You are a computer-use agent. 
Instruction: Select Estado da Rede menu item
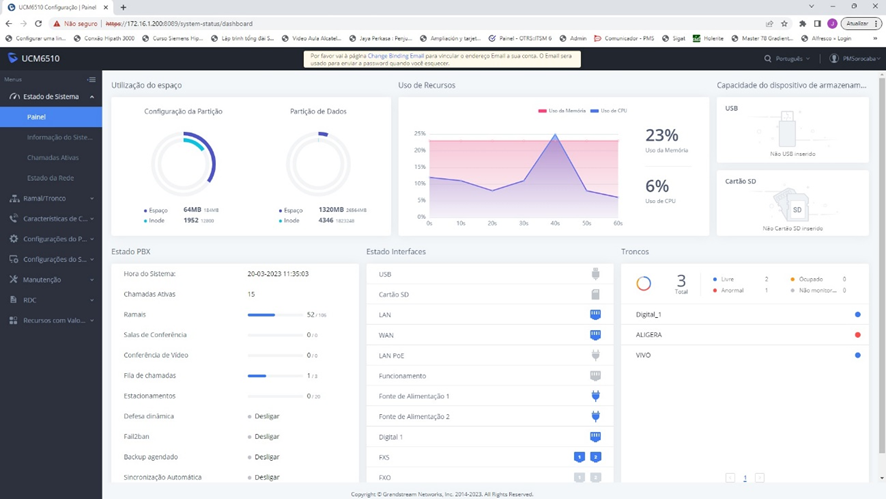(51, 178)
